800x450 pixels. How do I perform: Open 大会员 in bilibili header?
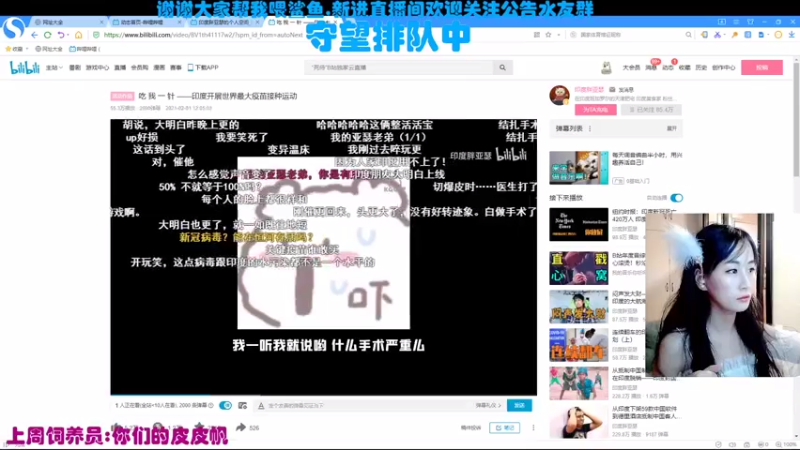[x=631, y=67]
